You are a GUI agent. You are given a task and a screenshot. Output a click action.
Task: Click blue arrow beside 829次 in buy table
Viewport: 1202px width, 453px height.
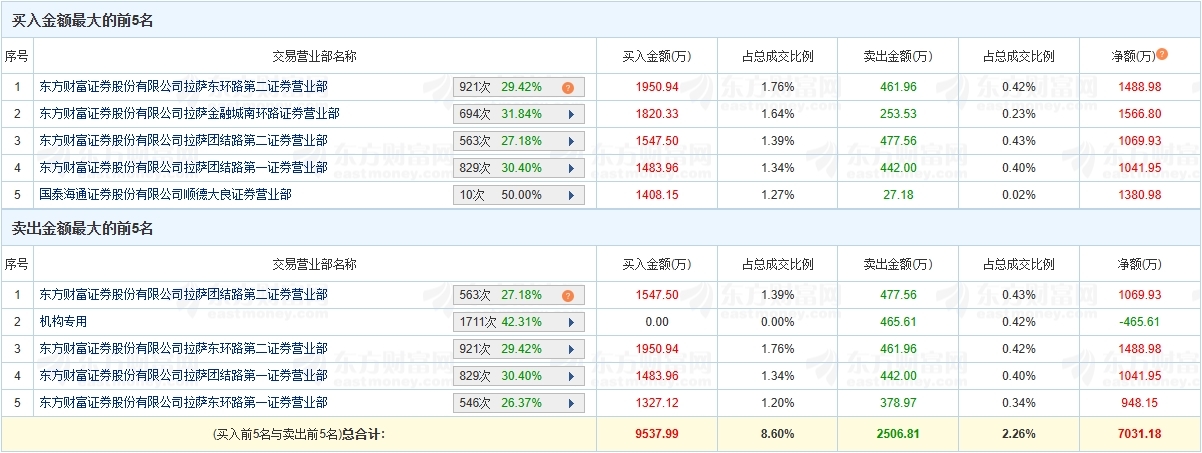[570, 168]
